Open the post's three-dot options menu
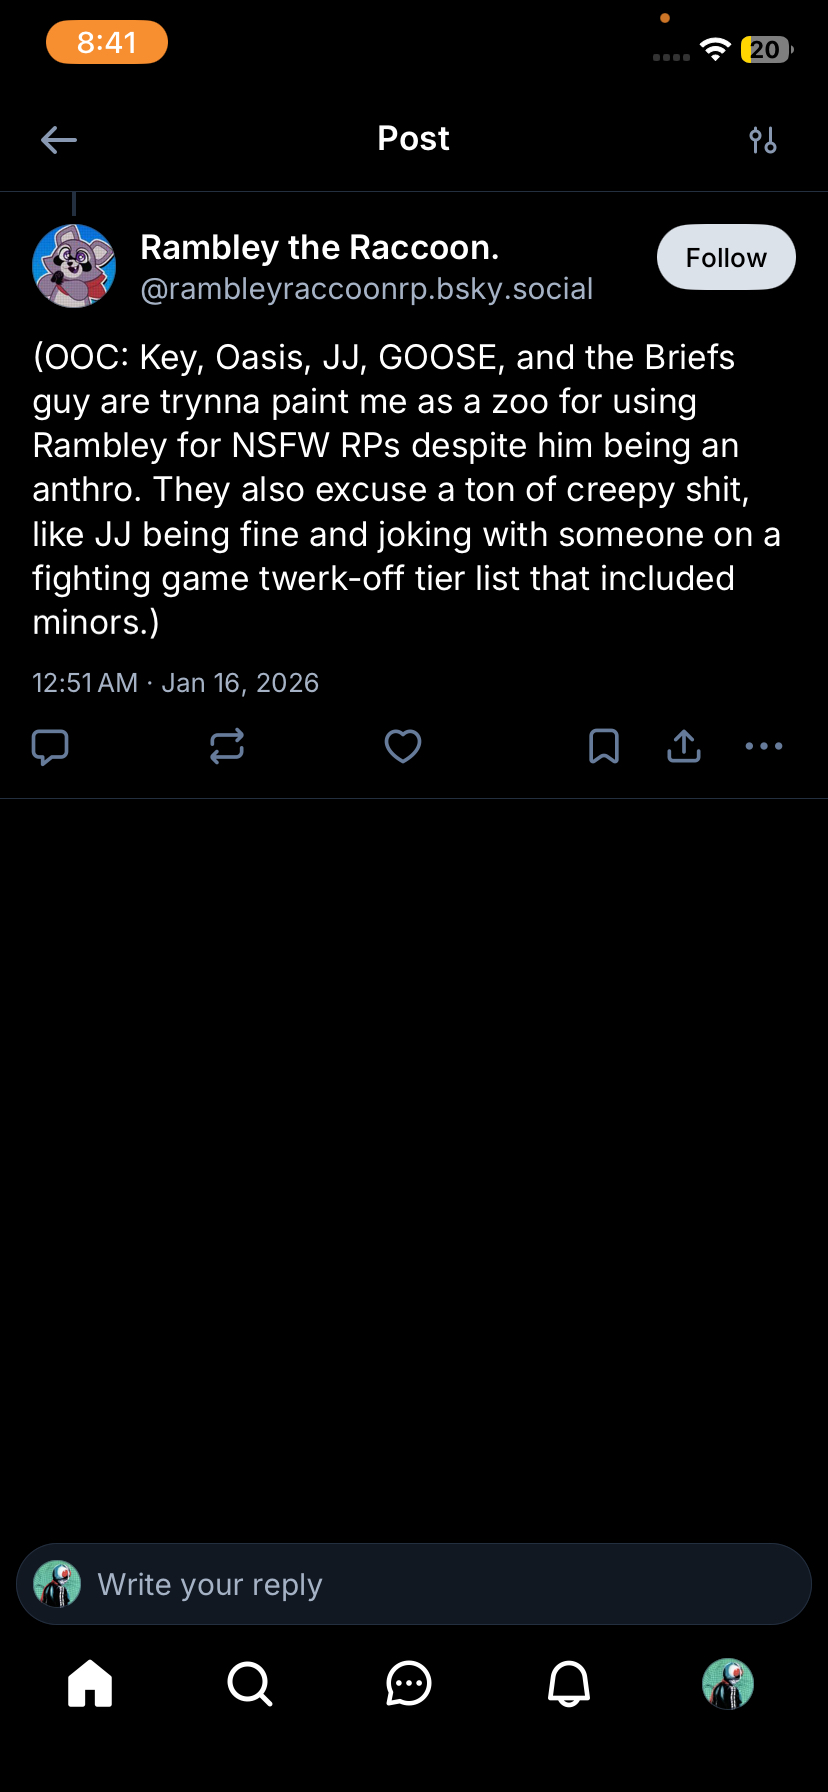Image resolution: width=828 pixels, height=1792 pixels. [764, 746]
